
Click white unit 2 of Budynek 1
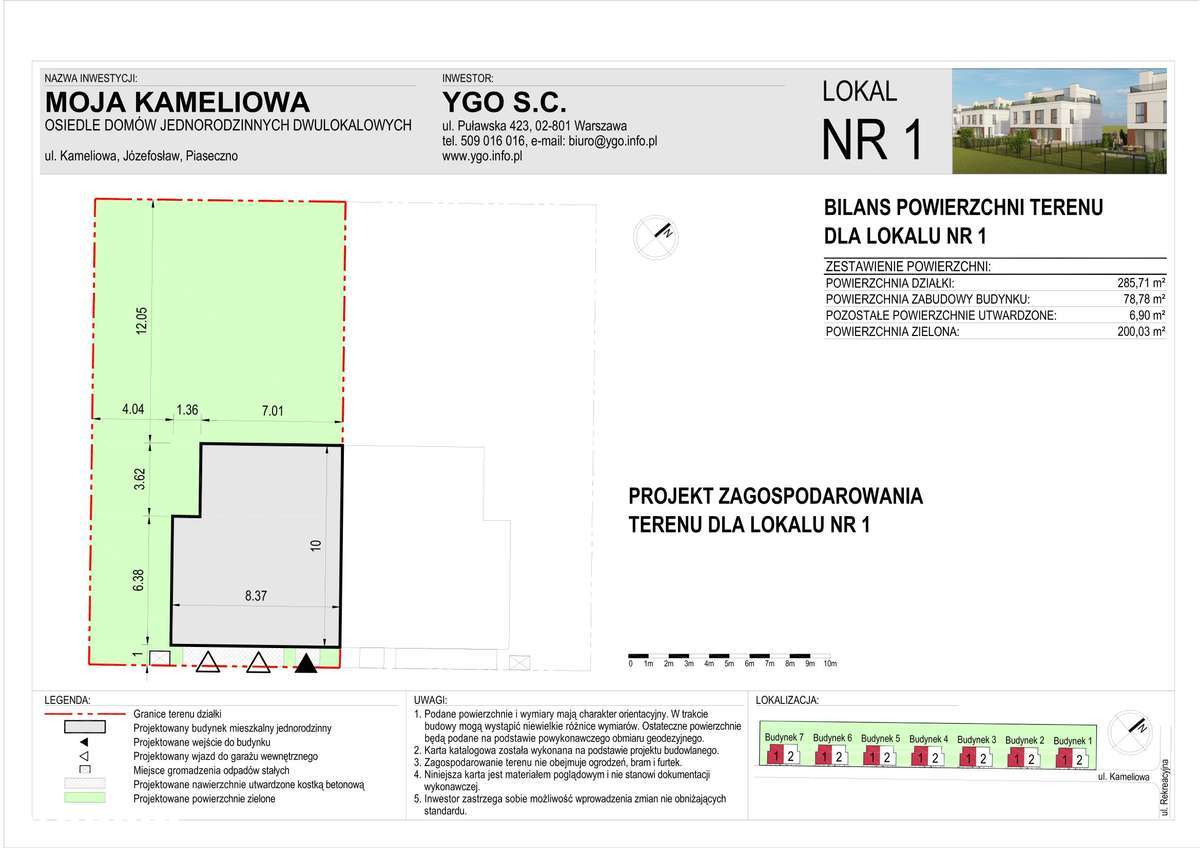[1079, 759]
